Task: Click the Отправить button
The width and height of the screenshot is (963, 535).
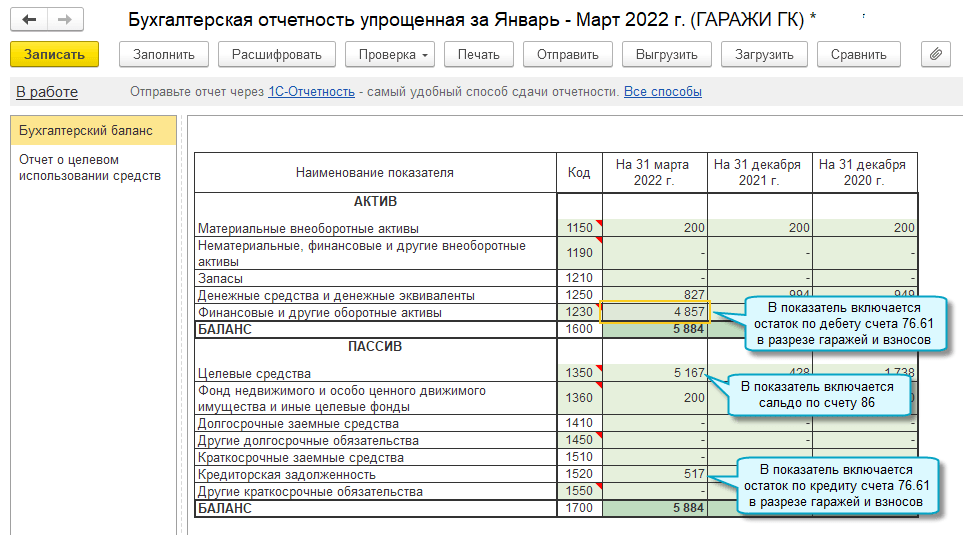Action: [x=567, y=55]
